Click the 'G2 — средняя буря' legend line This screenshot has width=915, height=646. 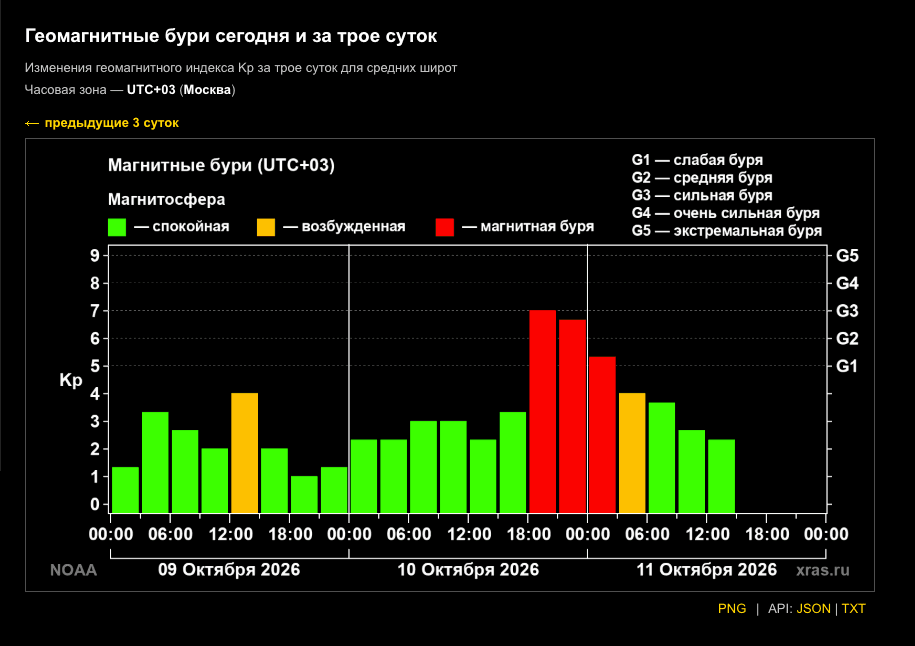pyautogui.click(x=702, y=177)
